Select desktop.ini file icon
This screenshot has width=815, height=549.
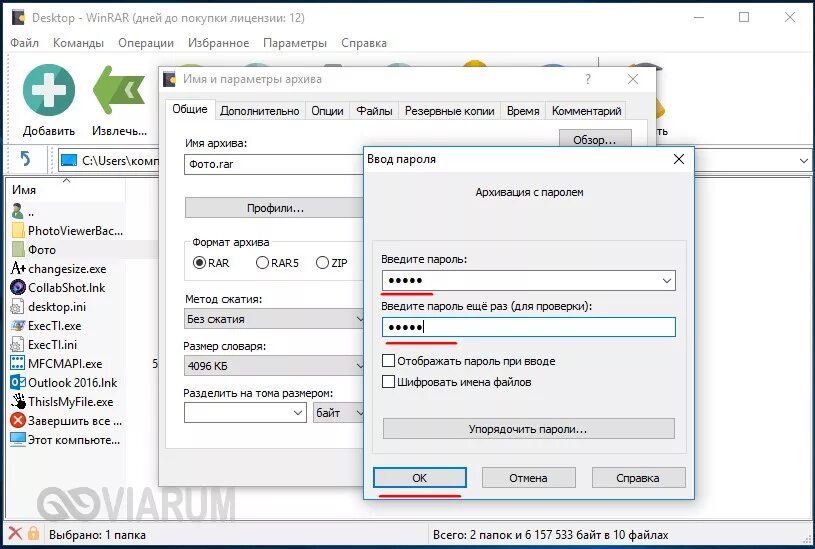pos(17,307)
